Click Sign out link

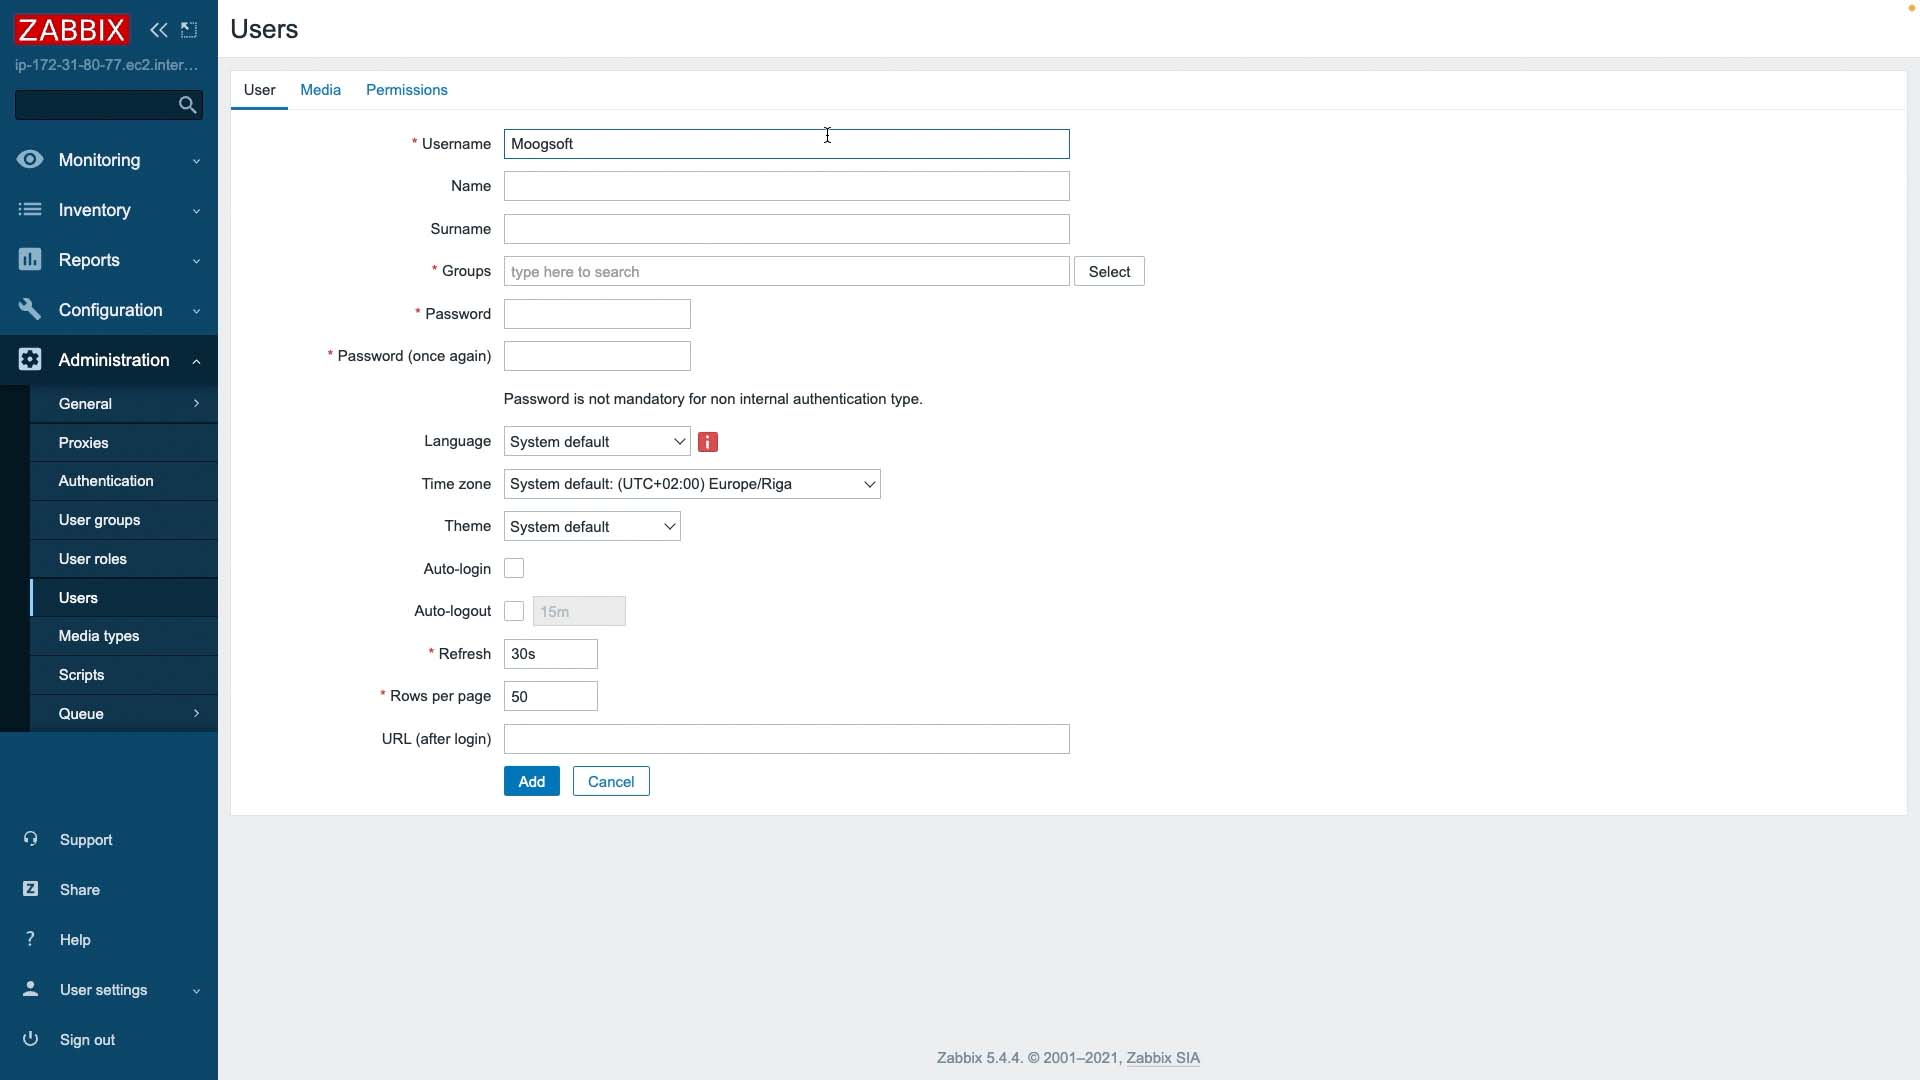pyautogui.click(x=87, y=1040)
